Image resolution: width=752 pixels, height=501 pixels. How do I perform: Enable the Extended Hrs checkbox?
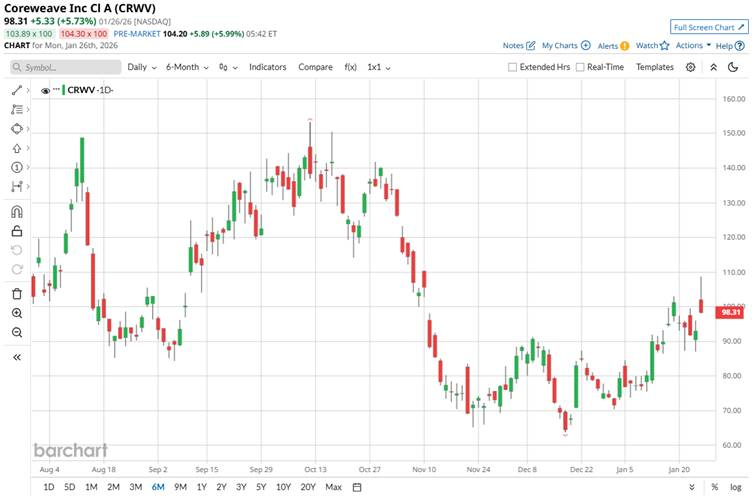coord(512,67)
